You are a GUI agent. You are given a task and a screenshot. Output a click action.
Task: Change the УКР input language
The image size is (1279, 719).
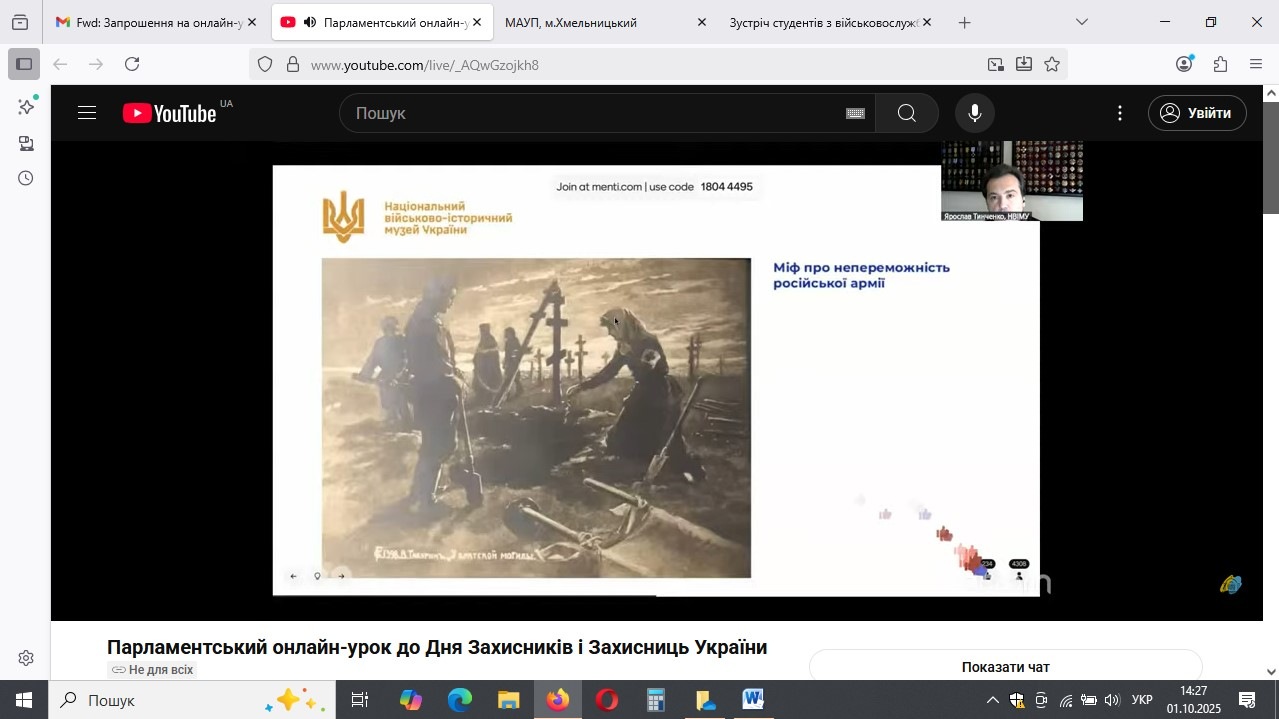tap(1142, 700)
